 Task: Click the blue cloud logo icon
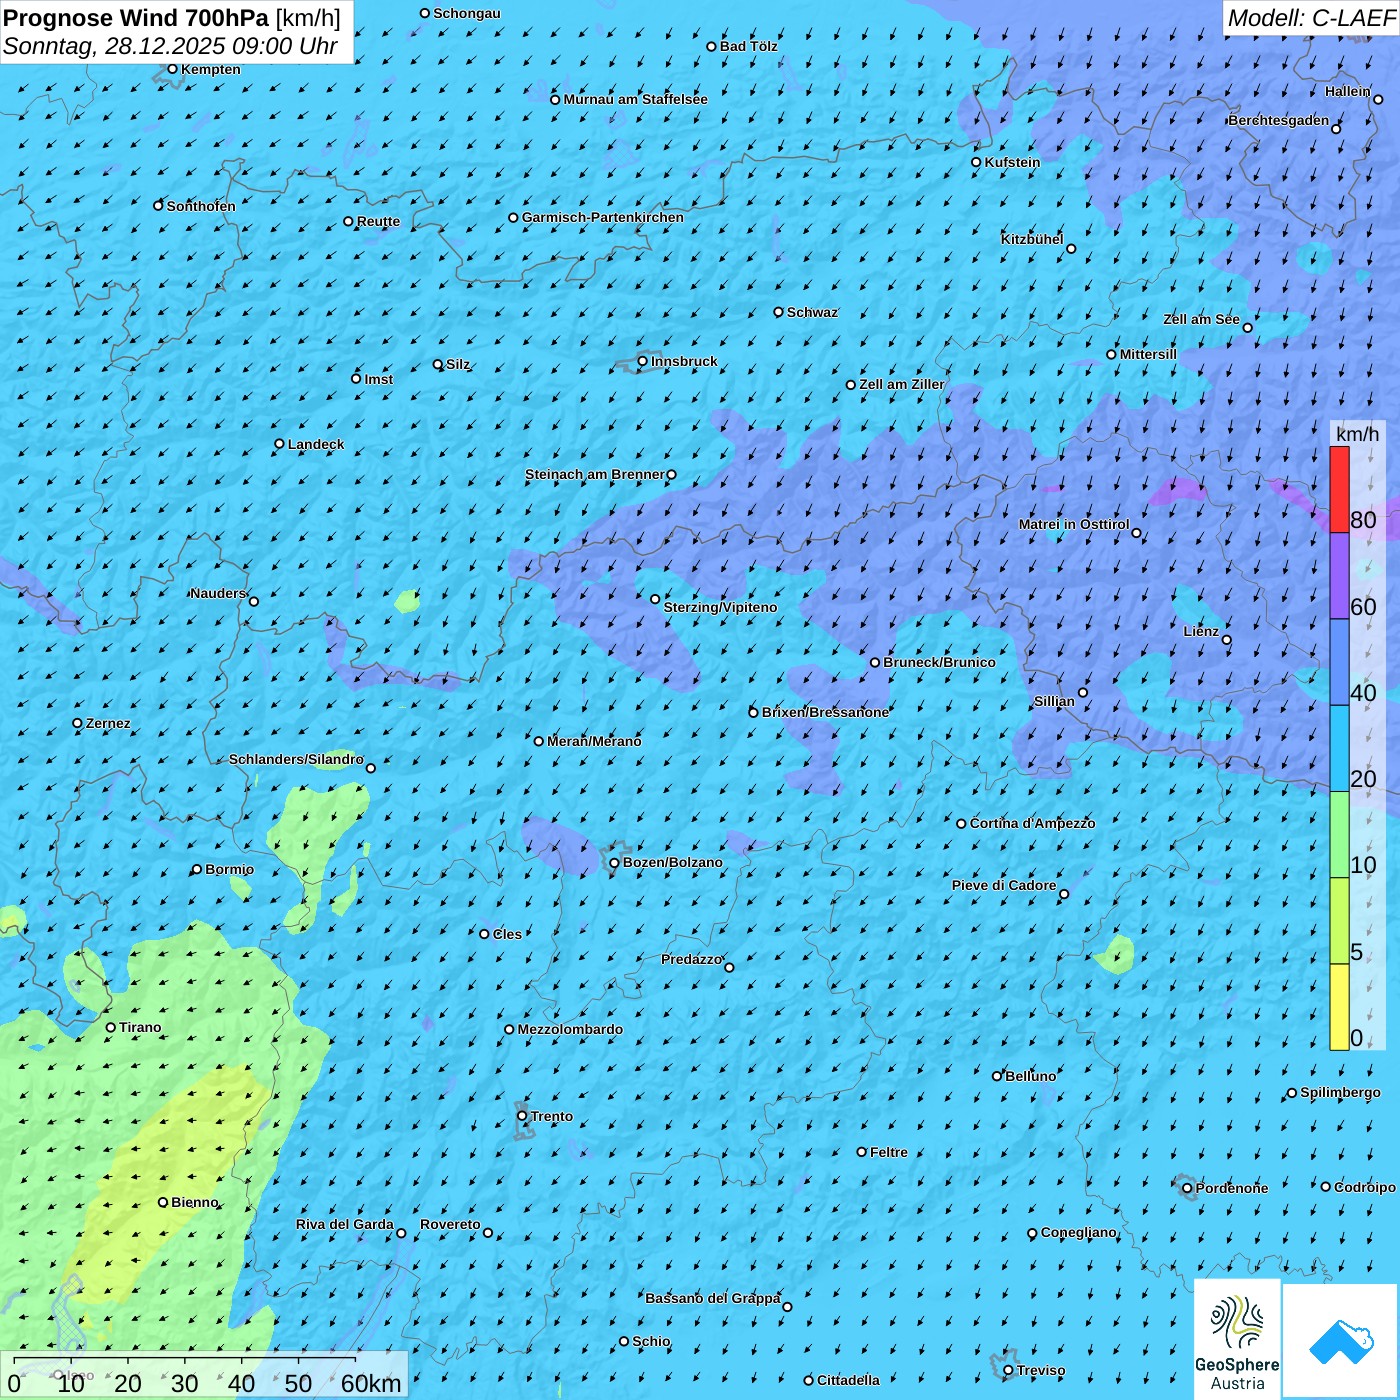1341,1340
